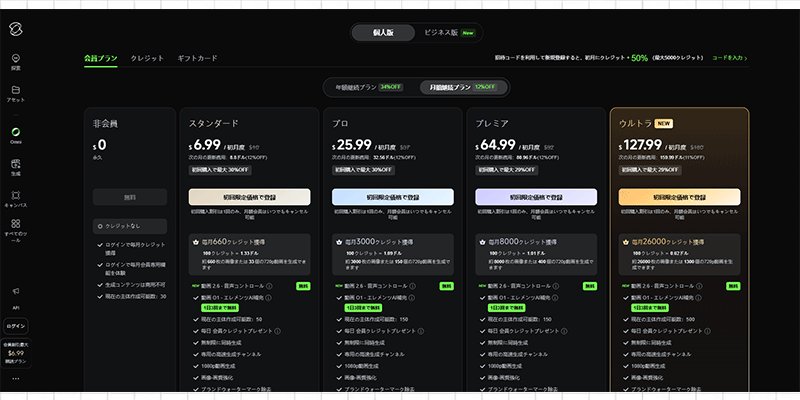Click 1080p動画生成 feature in スタンダード plan

point(218,366)
